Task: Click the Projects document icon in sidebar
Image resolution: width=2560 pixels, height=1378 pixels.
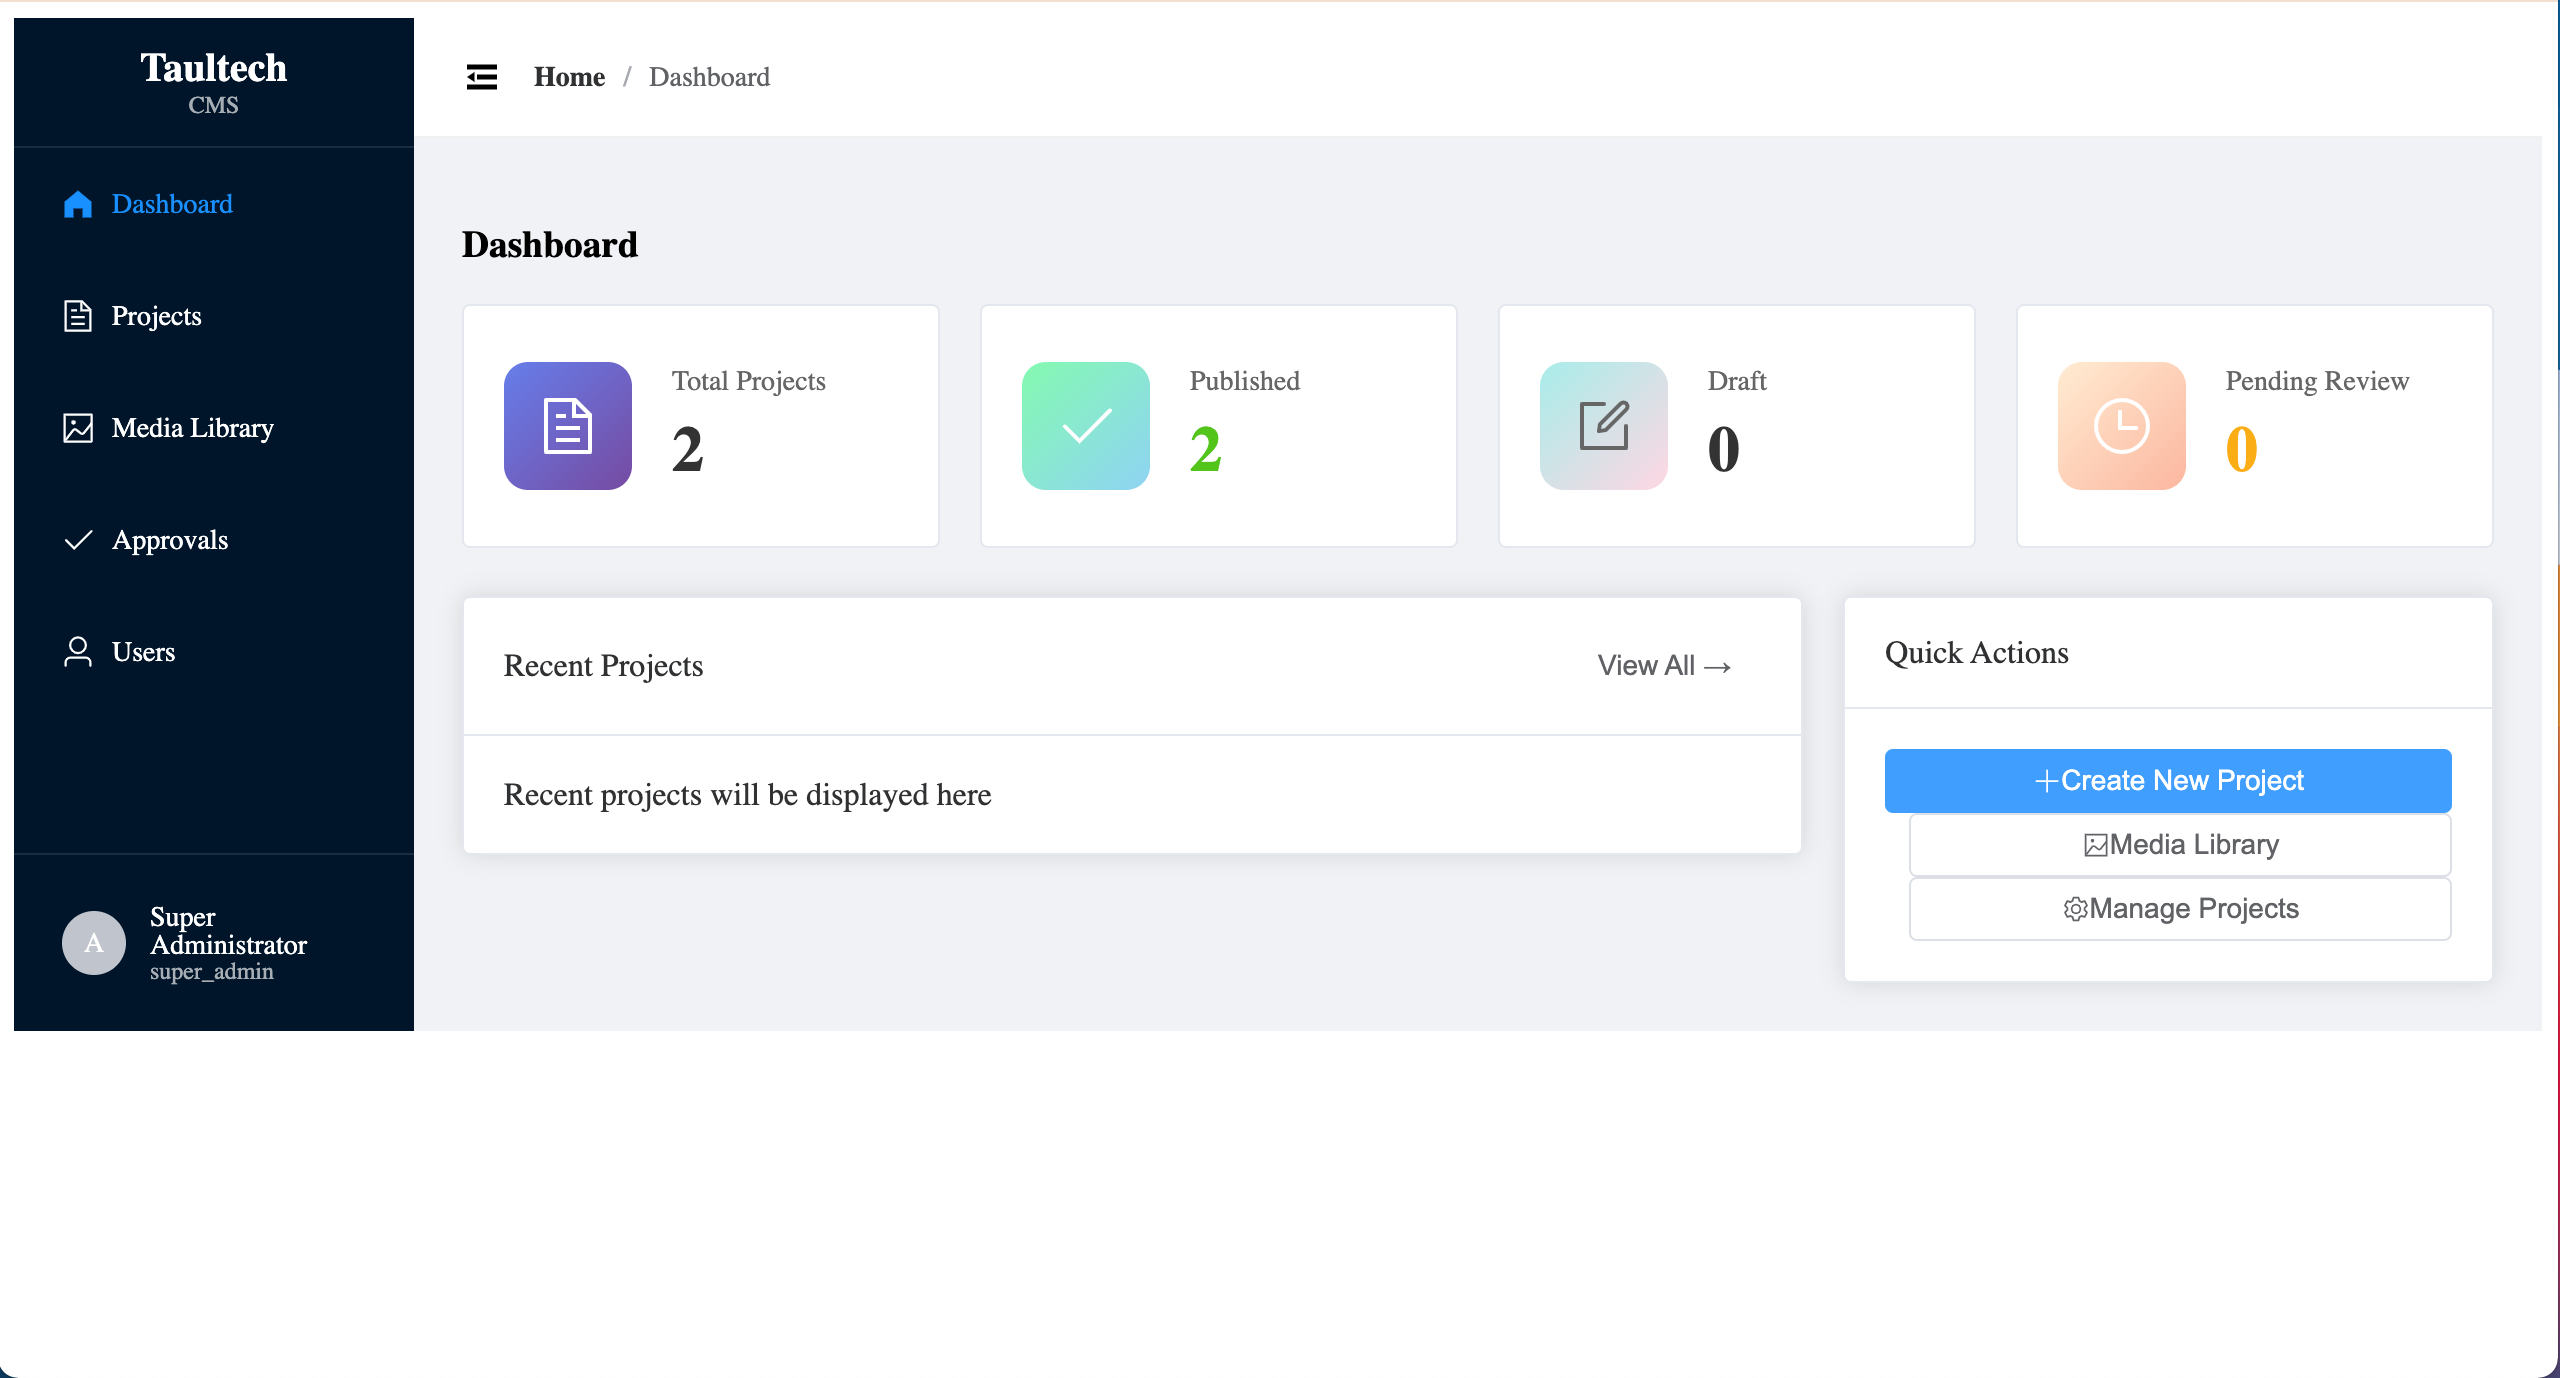Action: click(78, 316)
